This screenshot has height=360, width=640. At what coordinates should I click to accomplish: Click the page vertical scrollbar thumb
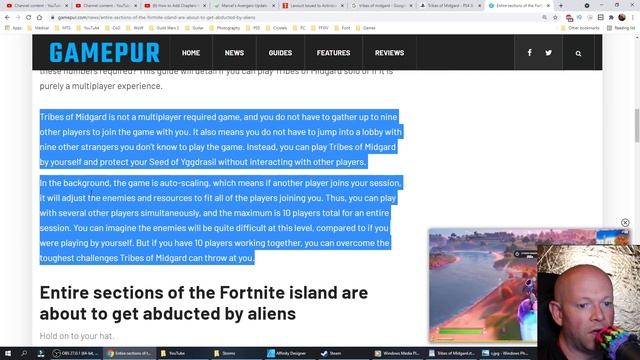point(637,126)
